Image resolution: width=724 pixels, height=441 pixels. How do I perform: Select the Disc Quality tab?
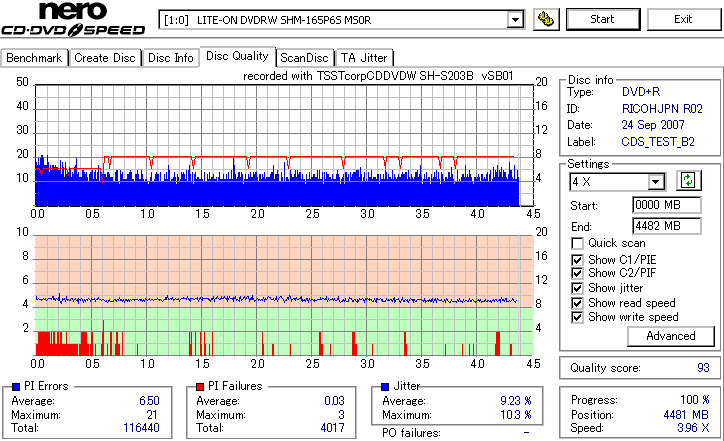pos(237,56)
